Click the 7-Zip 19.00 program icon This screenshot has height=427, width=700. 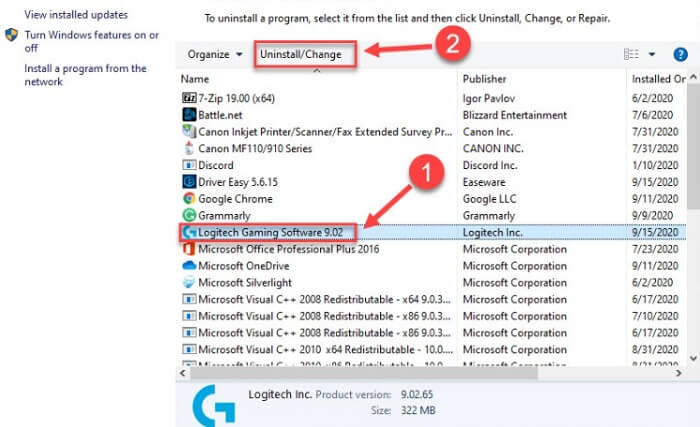click(189, 98)
